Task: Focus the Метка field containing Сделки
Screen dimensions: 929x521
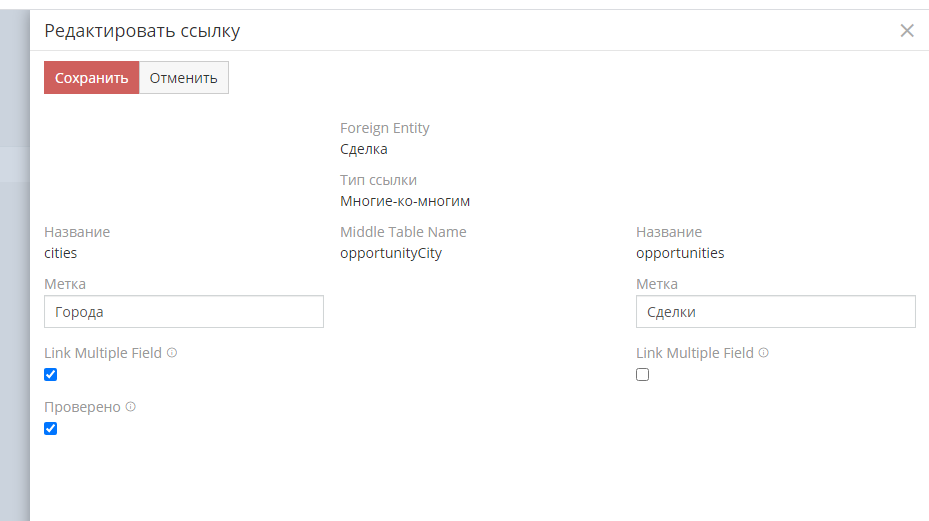Action: [775, 312]
